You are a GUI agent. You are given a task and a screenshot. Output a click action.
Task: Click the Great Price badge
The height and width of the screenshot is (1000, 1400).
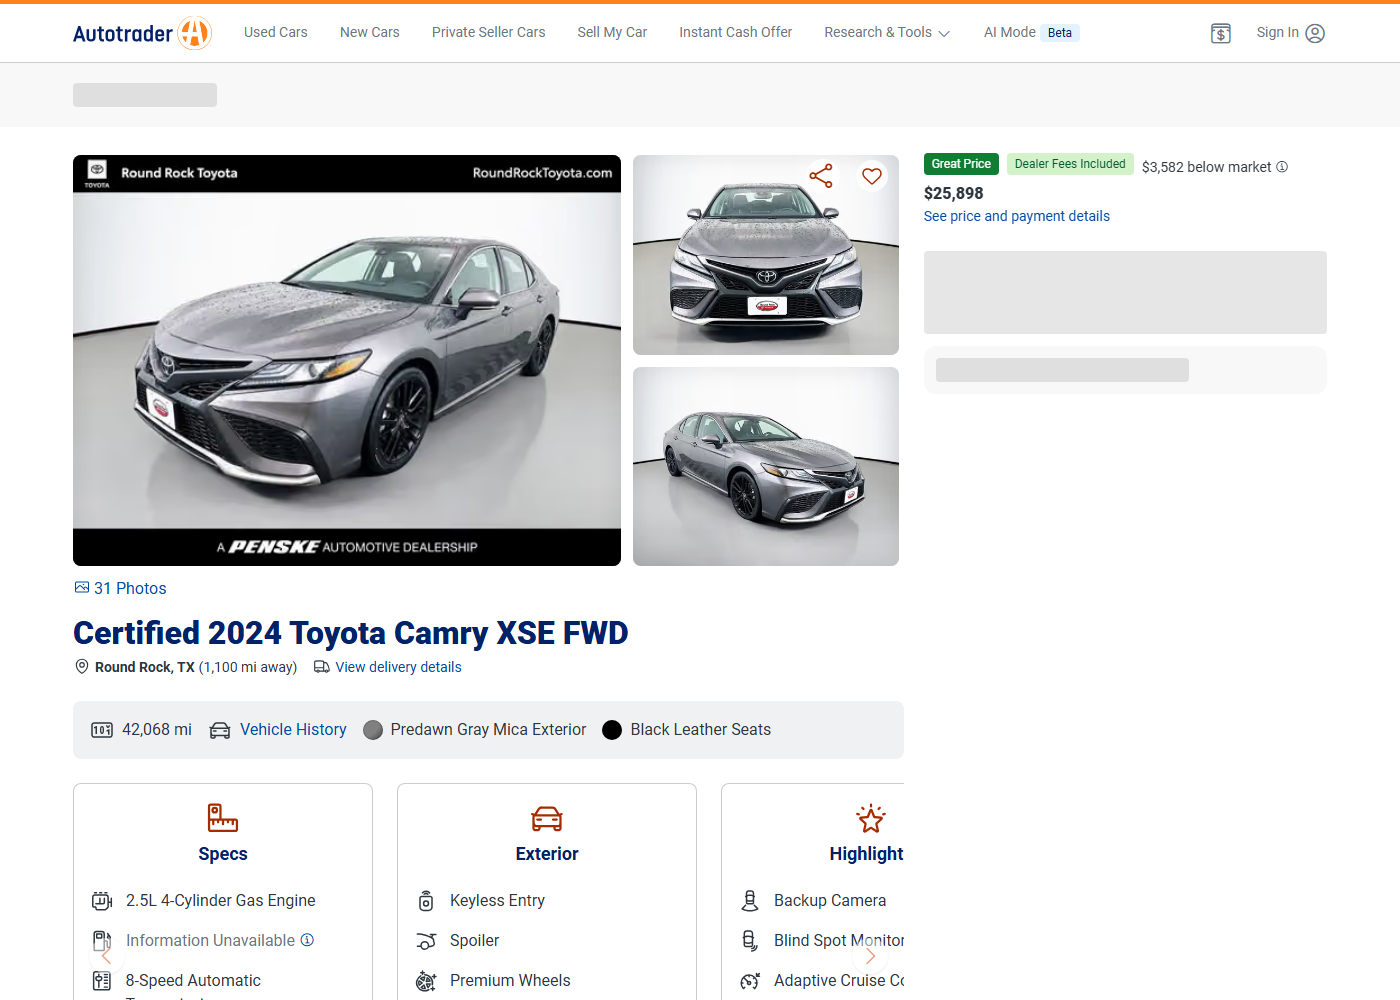click(961, 164)
